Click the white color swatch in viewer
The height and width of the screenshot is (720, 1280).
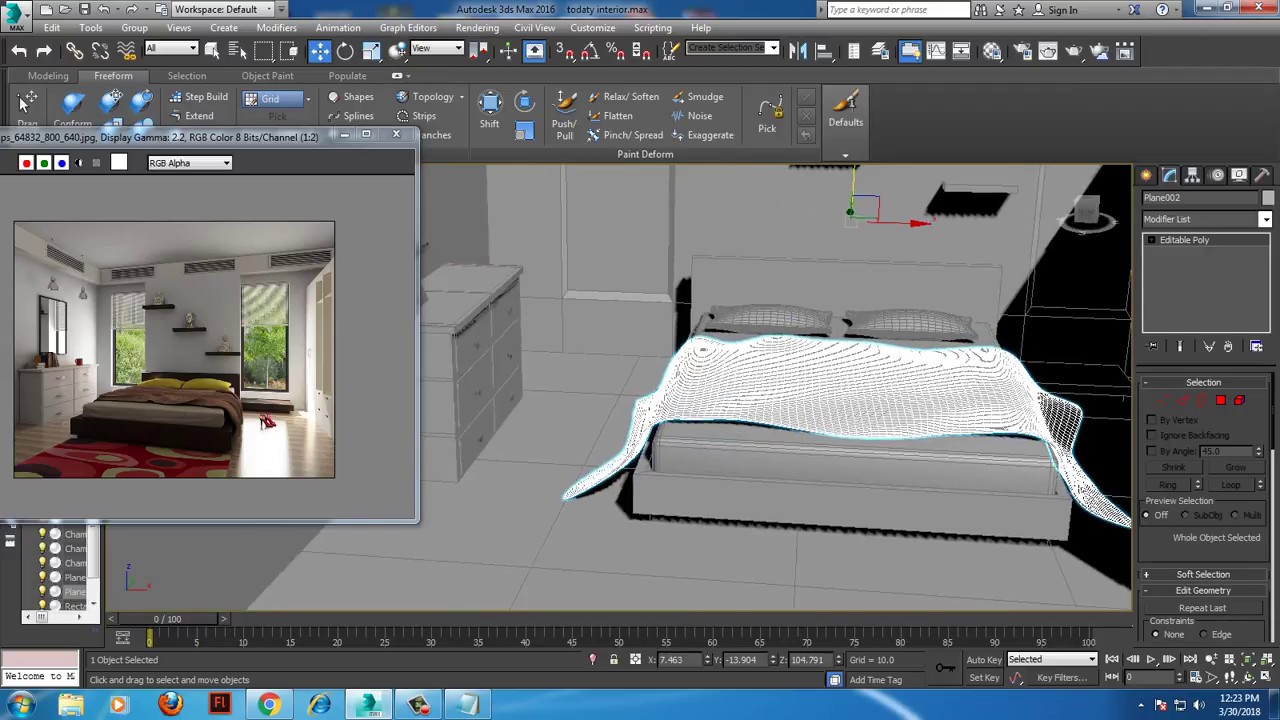click(119, 163)
